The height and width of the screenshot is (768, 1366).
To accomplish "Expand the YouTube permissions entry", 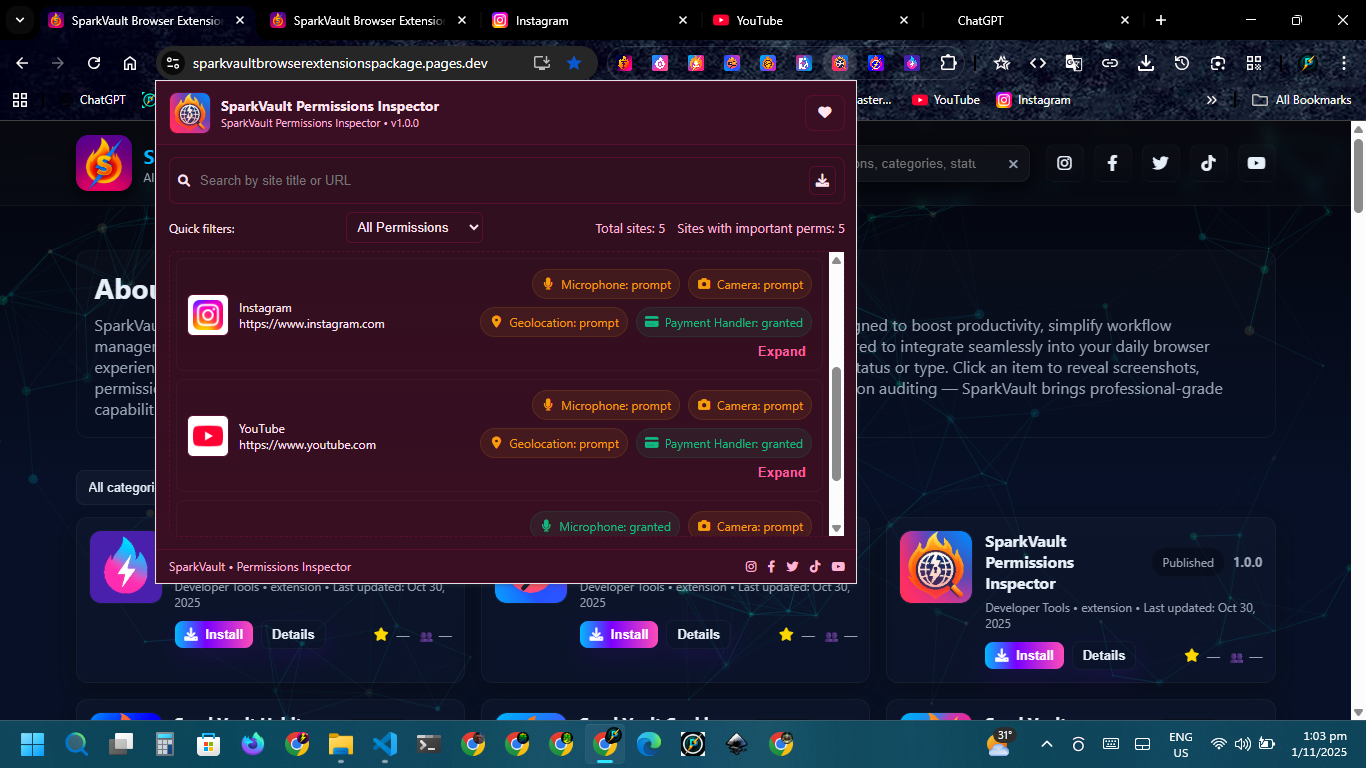I will click(x=781, y=473).
